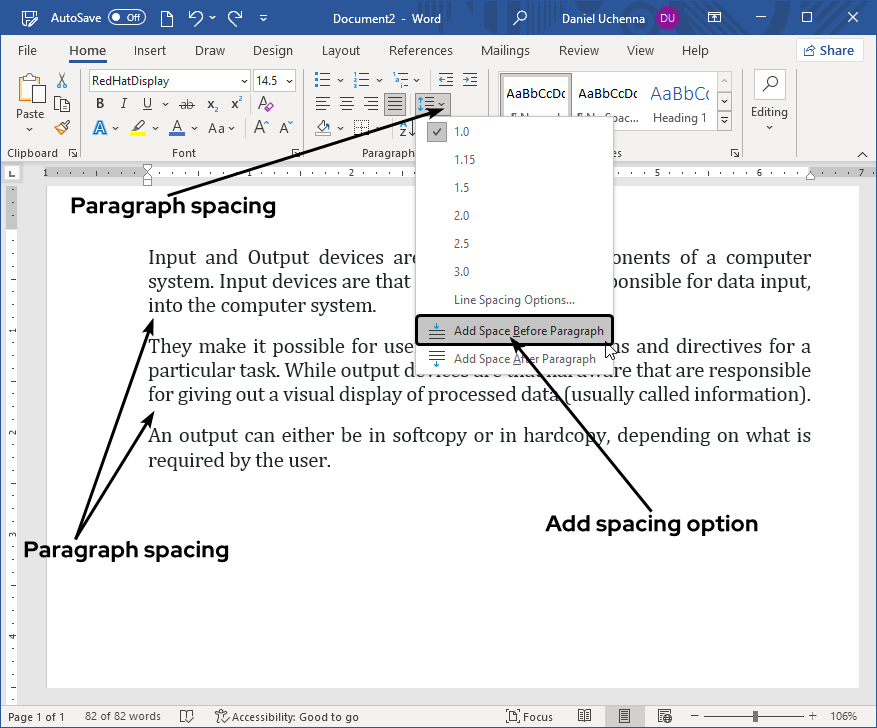The height and width of the screenshot is (728, 877).
Task: Toggle italic formatting
Action: (x=123, y=103)
